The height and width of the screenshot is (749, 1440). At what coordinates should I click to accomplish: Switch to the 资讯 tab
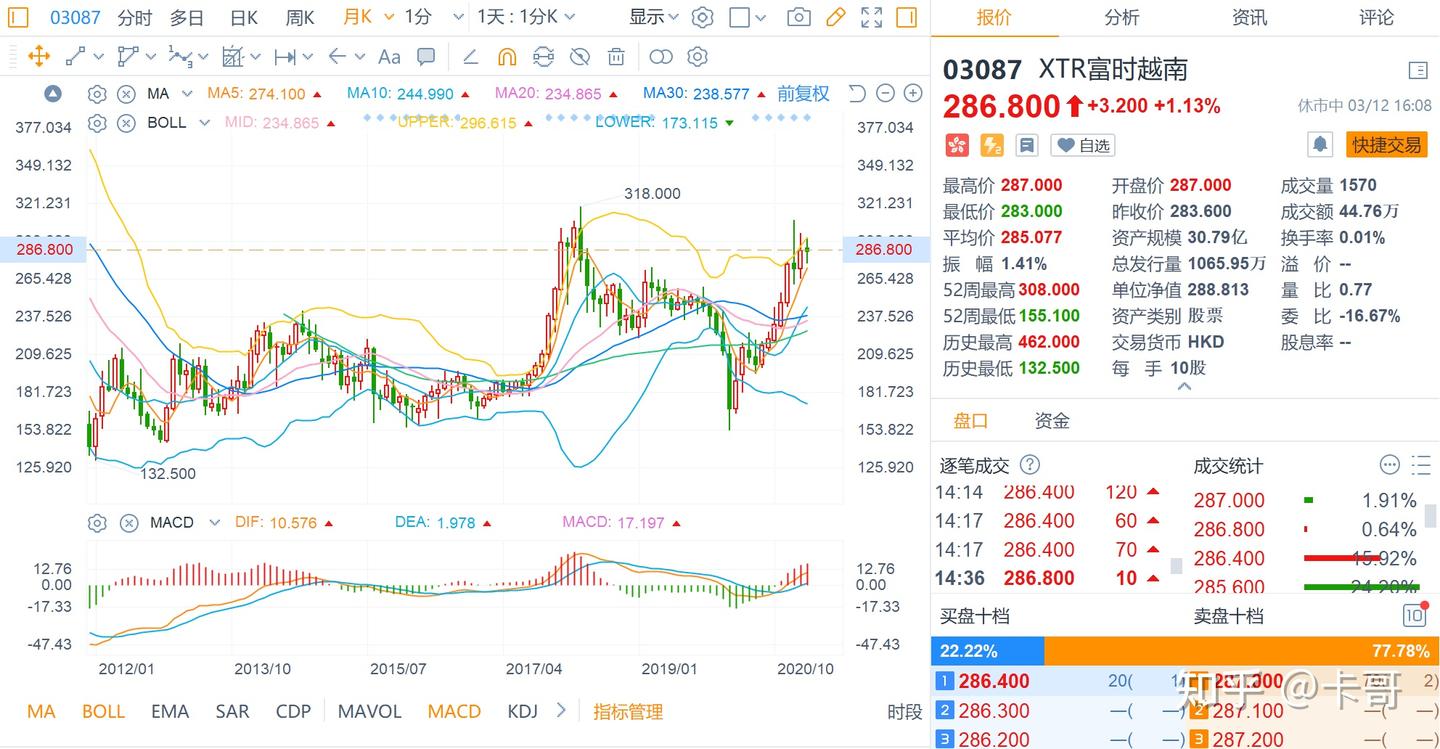click(1249, 17)
